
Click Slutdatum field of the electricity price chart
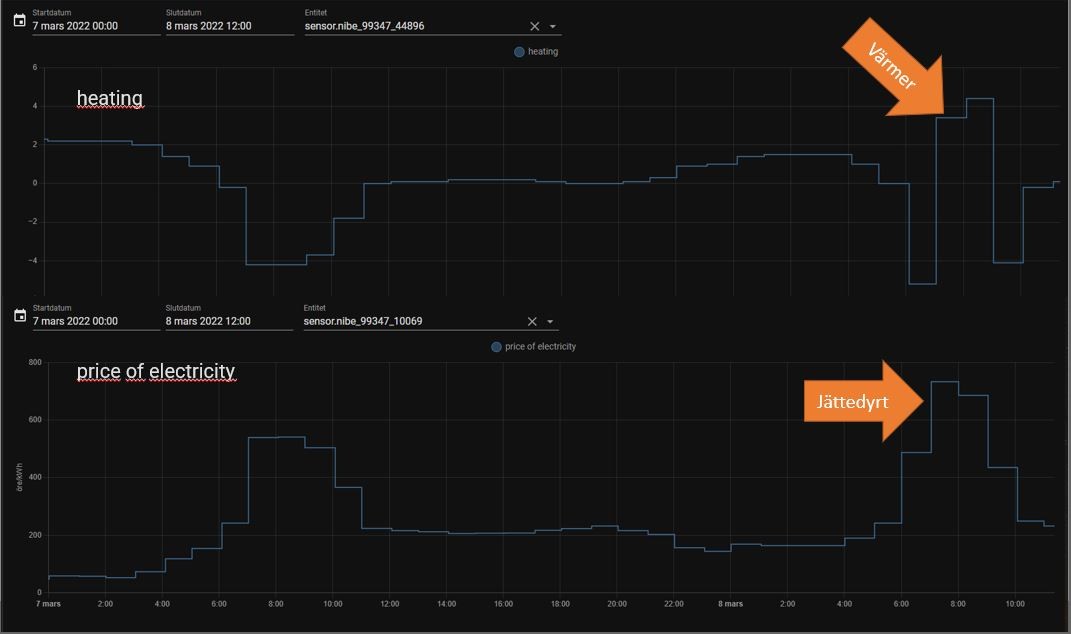[229, 321]
